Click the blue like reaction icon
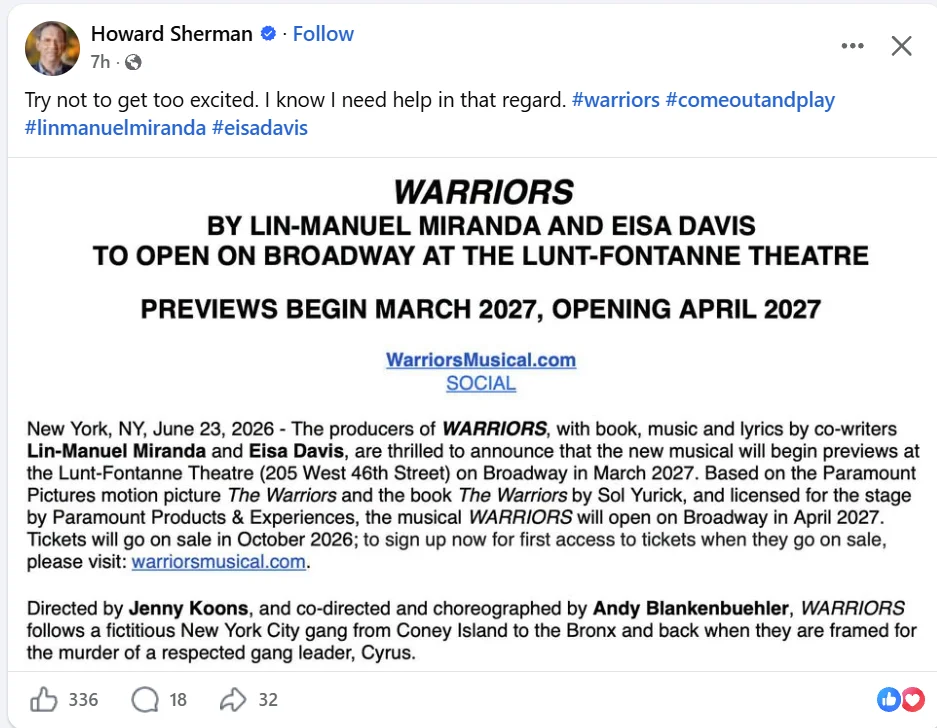Screen dimensions: 937x728 coord(889,699)
